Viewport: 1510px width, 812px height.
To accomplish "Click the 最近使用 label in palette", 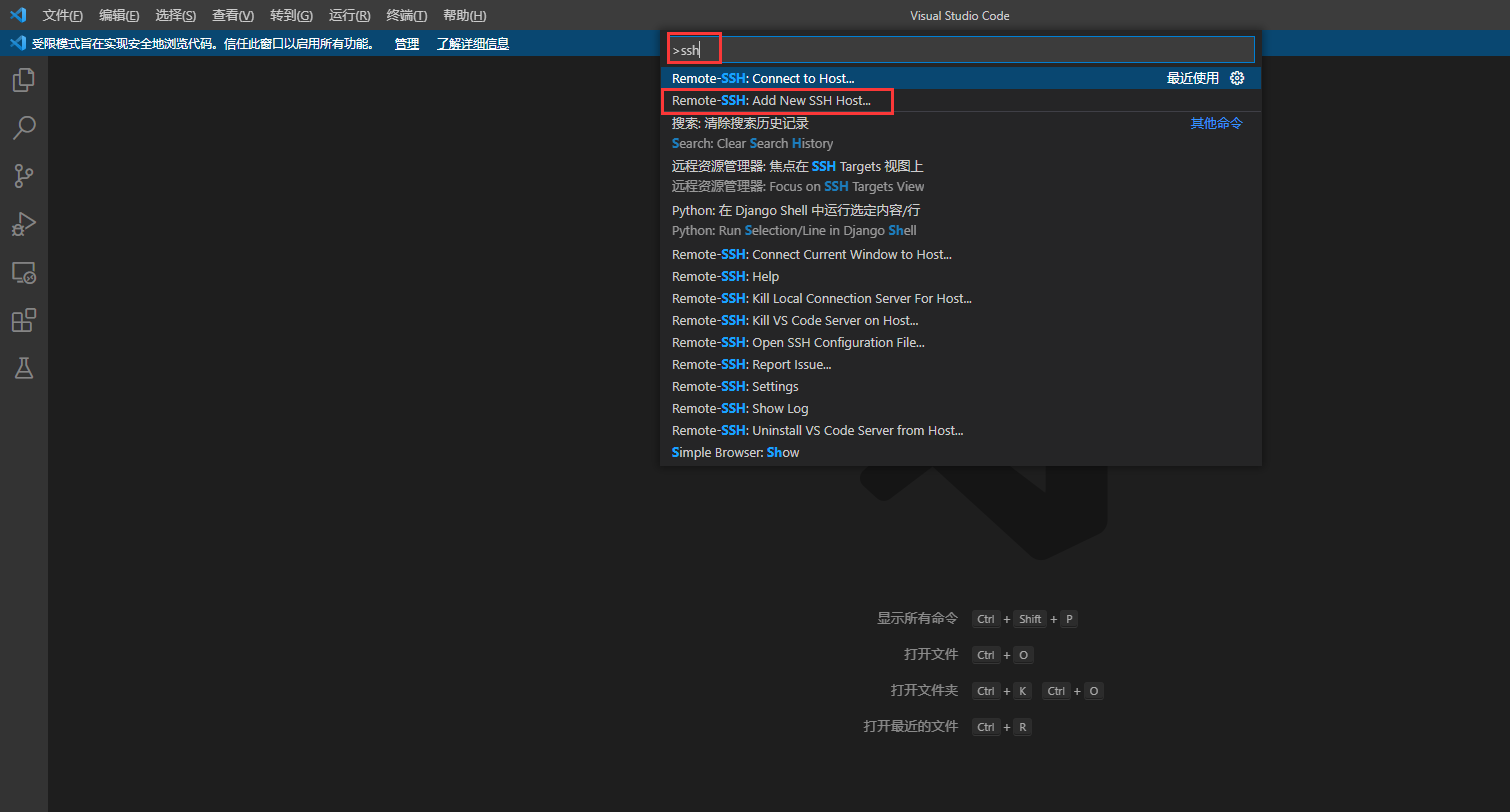I will click(1192, 78).
